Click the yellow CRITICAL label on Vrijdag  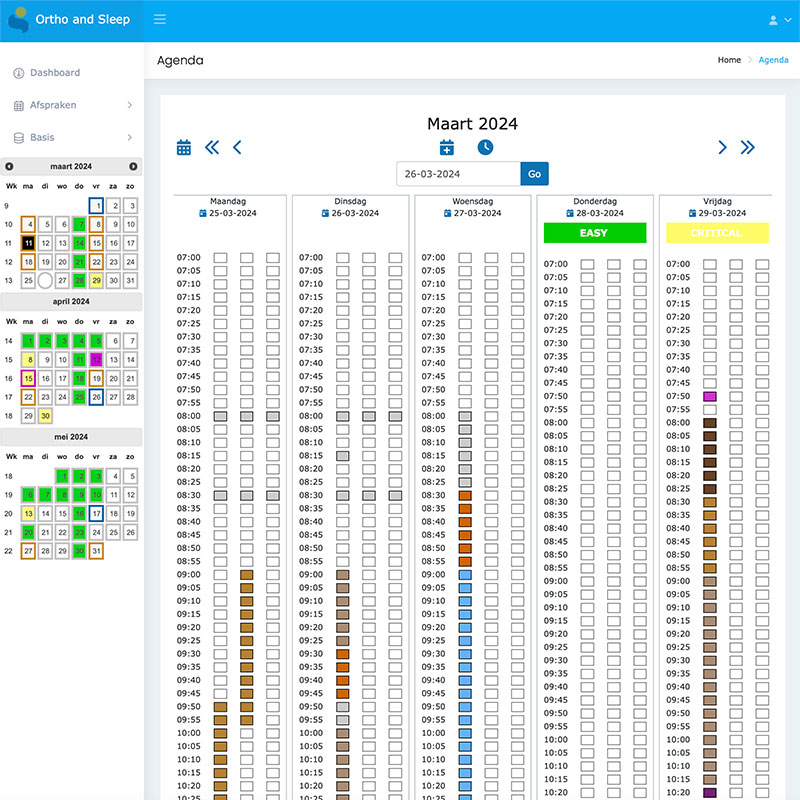[717, 233]
